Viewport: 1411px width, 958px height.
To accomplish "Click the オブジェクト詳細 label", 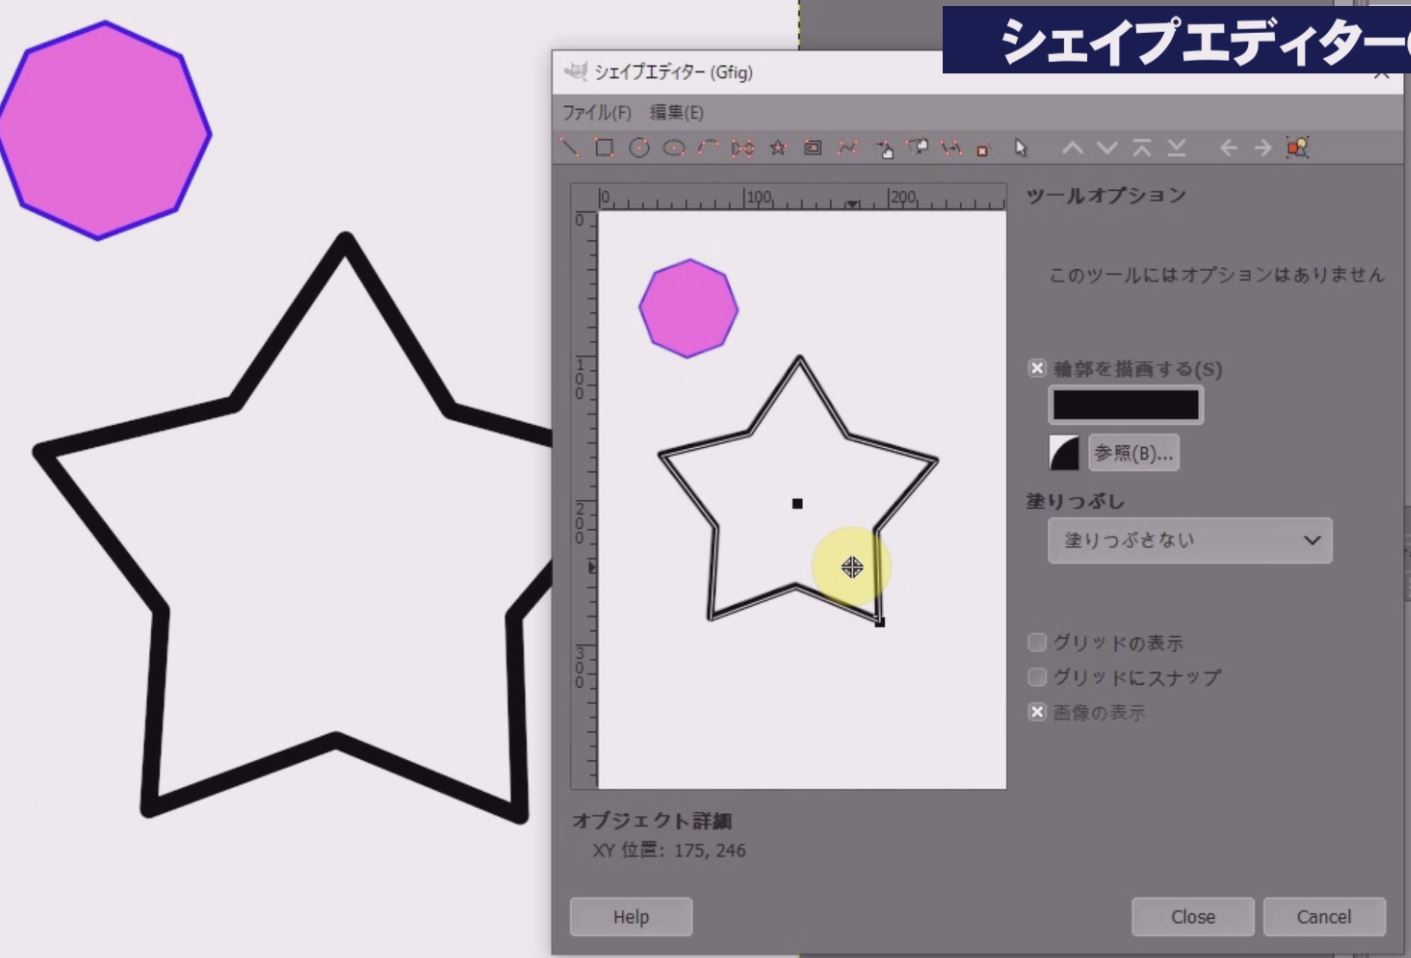I will tap(652, 821).
